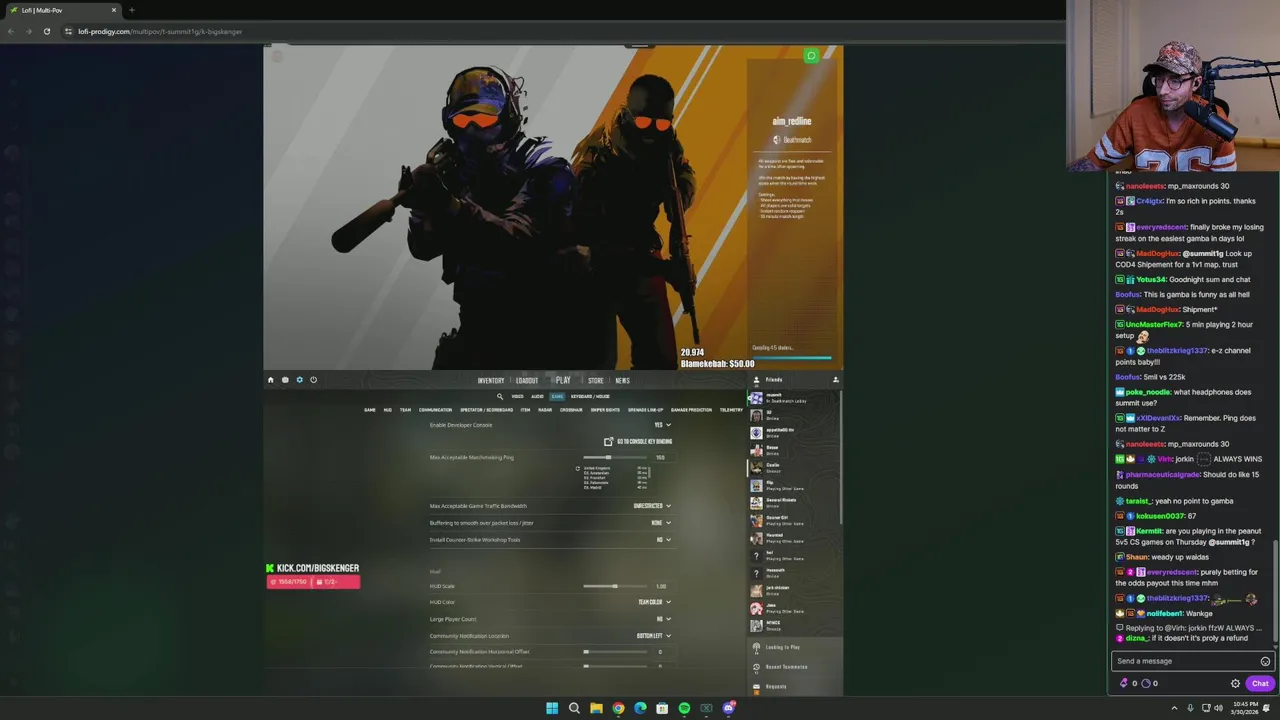Open friend Requests envelope icon
Viewport: 1280px width, 720px height.
click(756, 686)
